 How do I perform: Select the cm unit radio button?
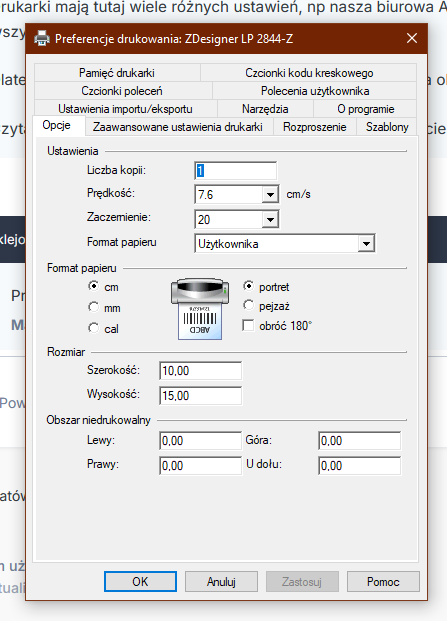[93, 286]
